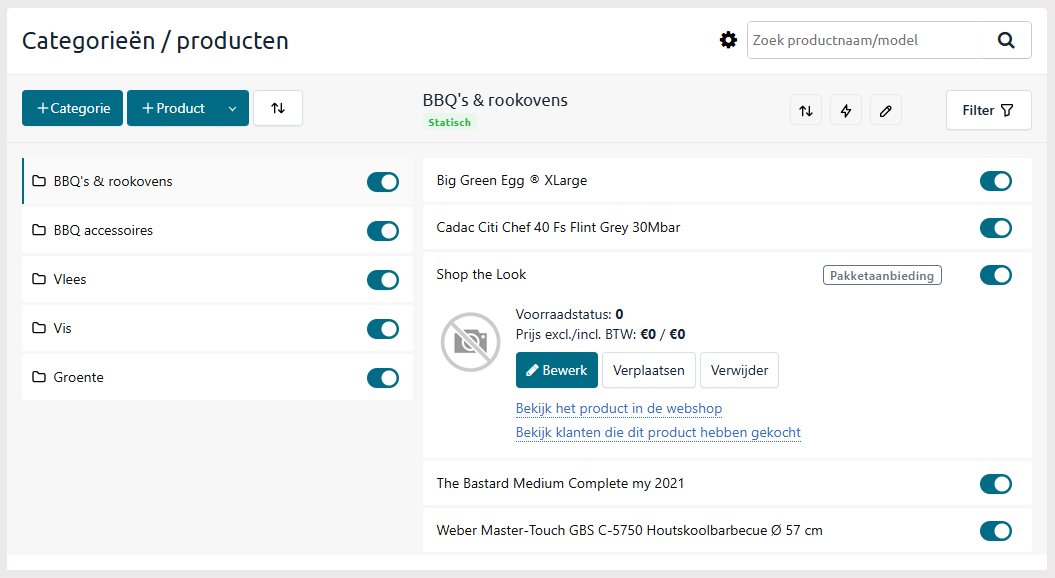Edit the category with the pencil icon
The width and height of the screenshot is (1055, 578).
tap(885, 110)
